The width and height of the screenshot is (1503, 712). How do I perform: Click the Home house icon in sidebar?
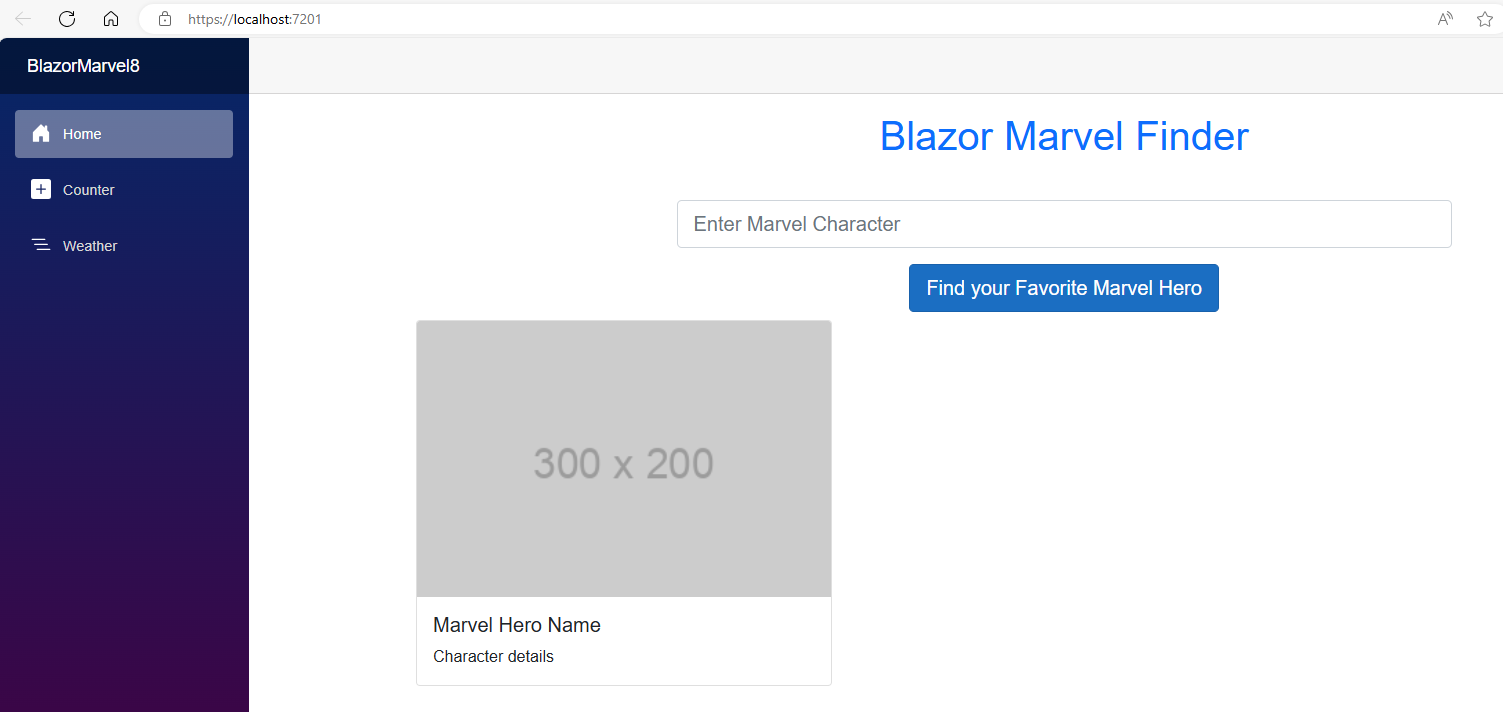click(x=41, y=134)
